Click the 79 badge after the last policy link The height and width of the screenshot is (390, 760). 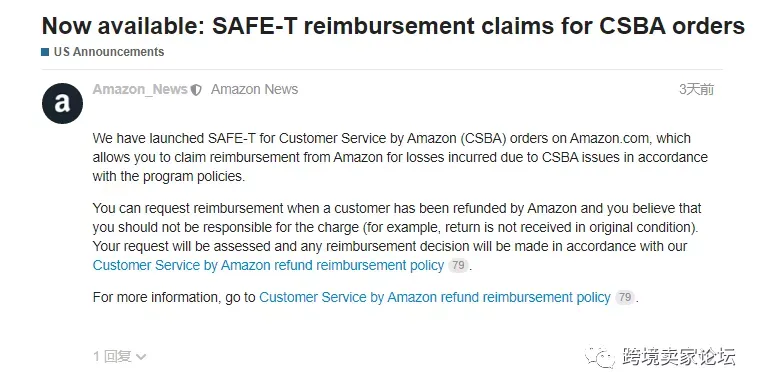click(x=625, y=297)
